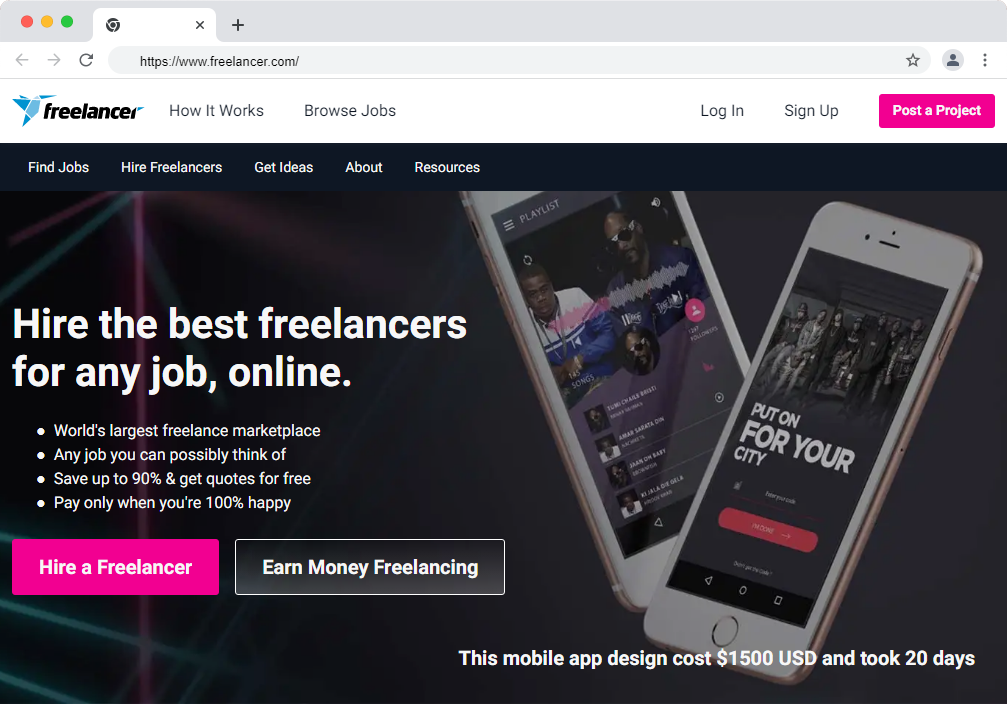Open the Find Jobs menu
This screenshot has height=704, width=1007.
[x=58, y=167]
